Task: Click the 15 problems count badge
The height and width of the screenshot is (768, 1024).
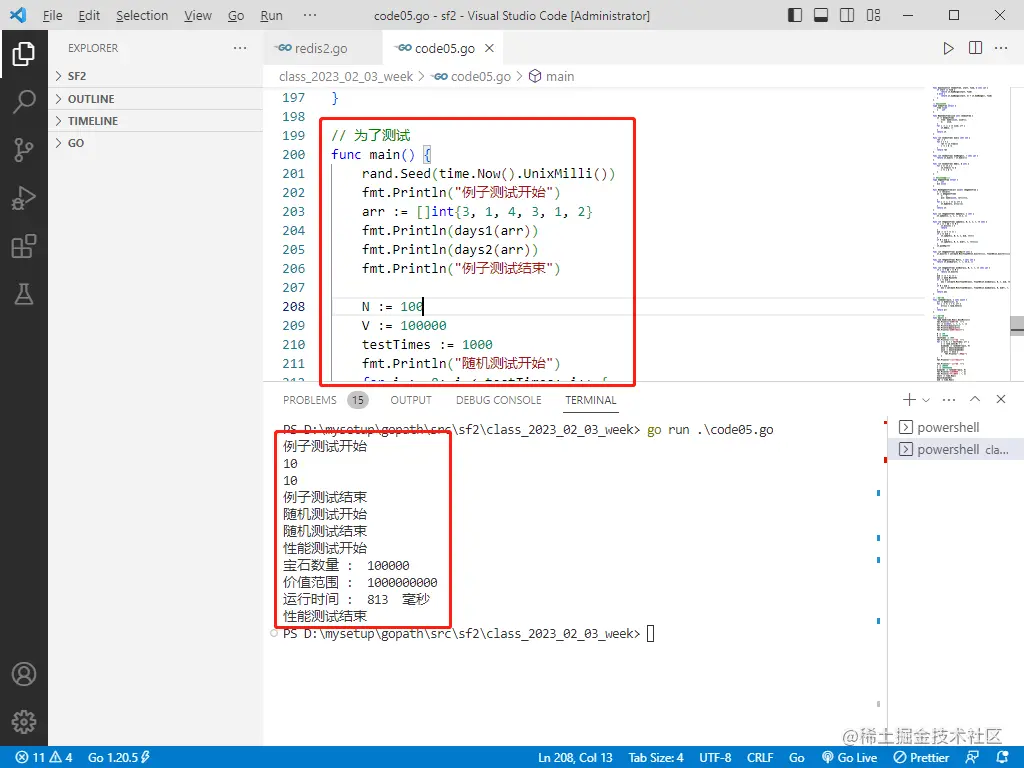Action: tap(357, 400)
